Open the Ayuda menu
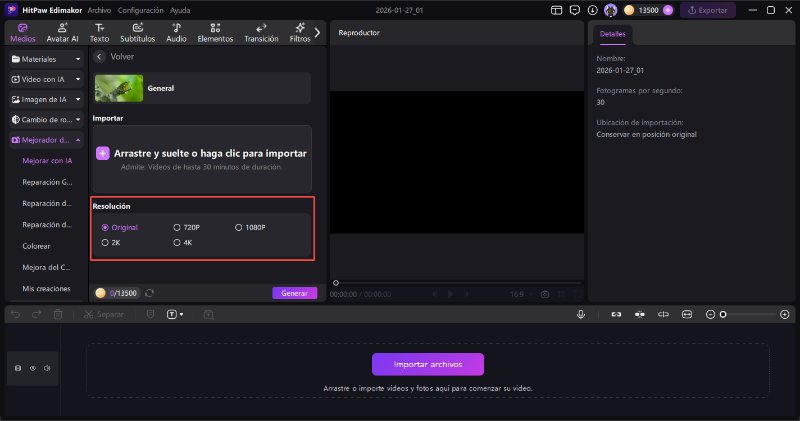The image size is (800, 421). [180, 10]
